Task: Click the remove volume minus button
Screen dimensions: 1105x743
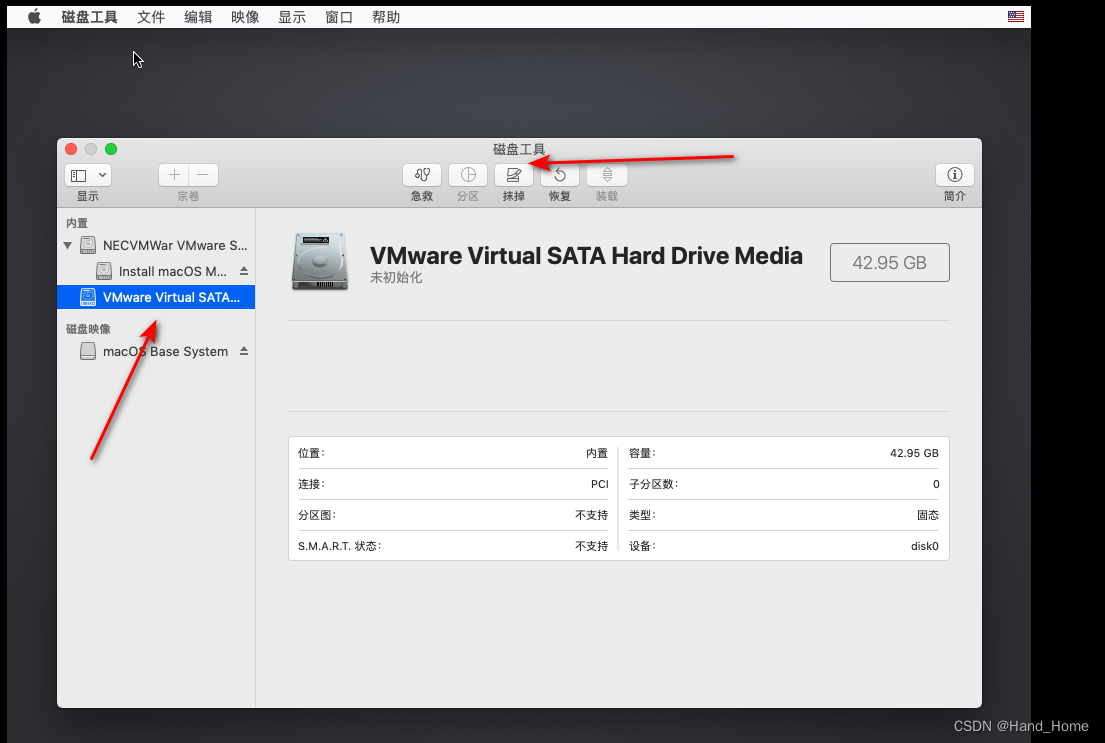Action: click(203, 175)
